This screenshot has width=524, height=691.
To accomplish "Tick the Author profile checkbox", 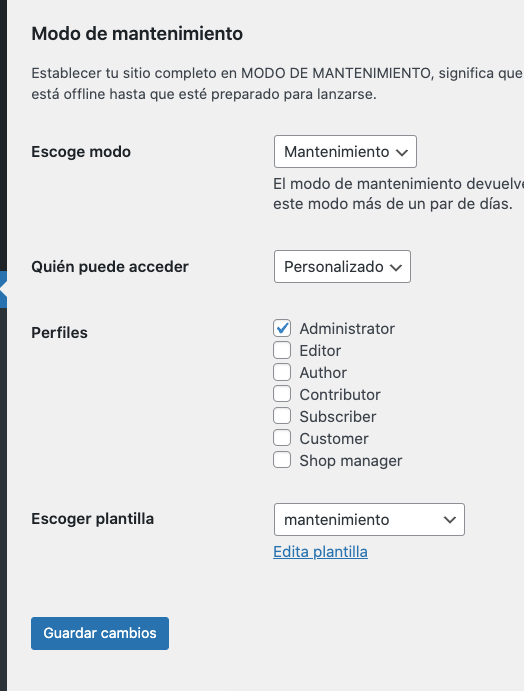I will (x=282, y=372).
